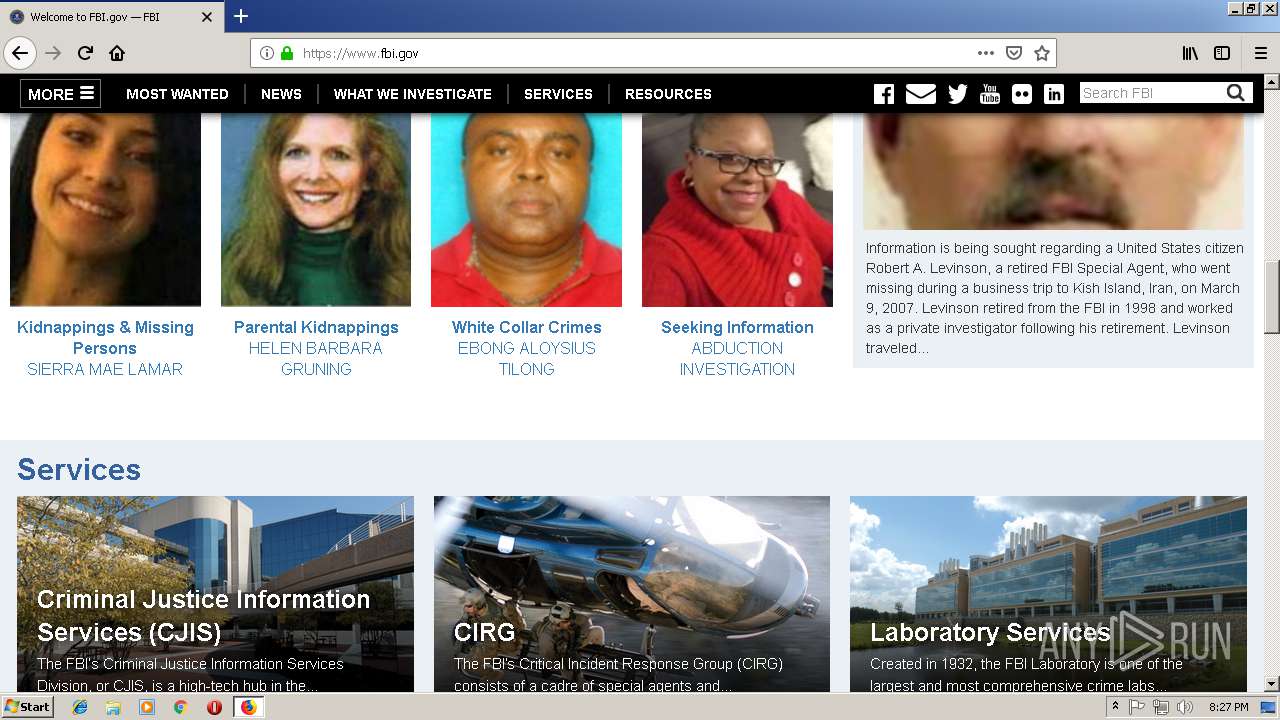The width and height of the screenshot is (1280, 720).
Task: Open WHAT WE INVESTIGATE menu
Action: (x=413, y=94)
